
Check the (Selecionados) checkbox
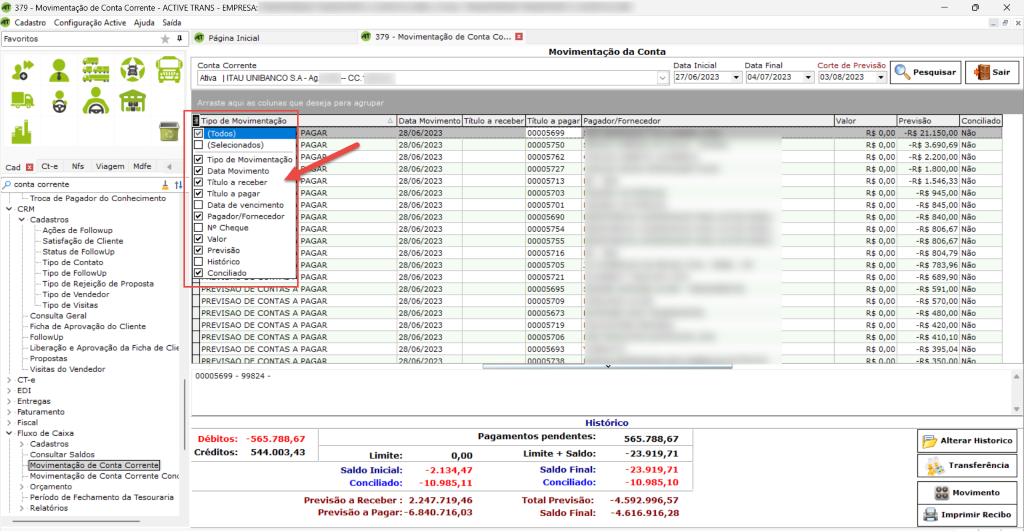[199, 145]
